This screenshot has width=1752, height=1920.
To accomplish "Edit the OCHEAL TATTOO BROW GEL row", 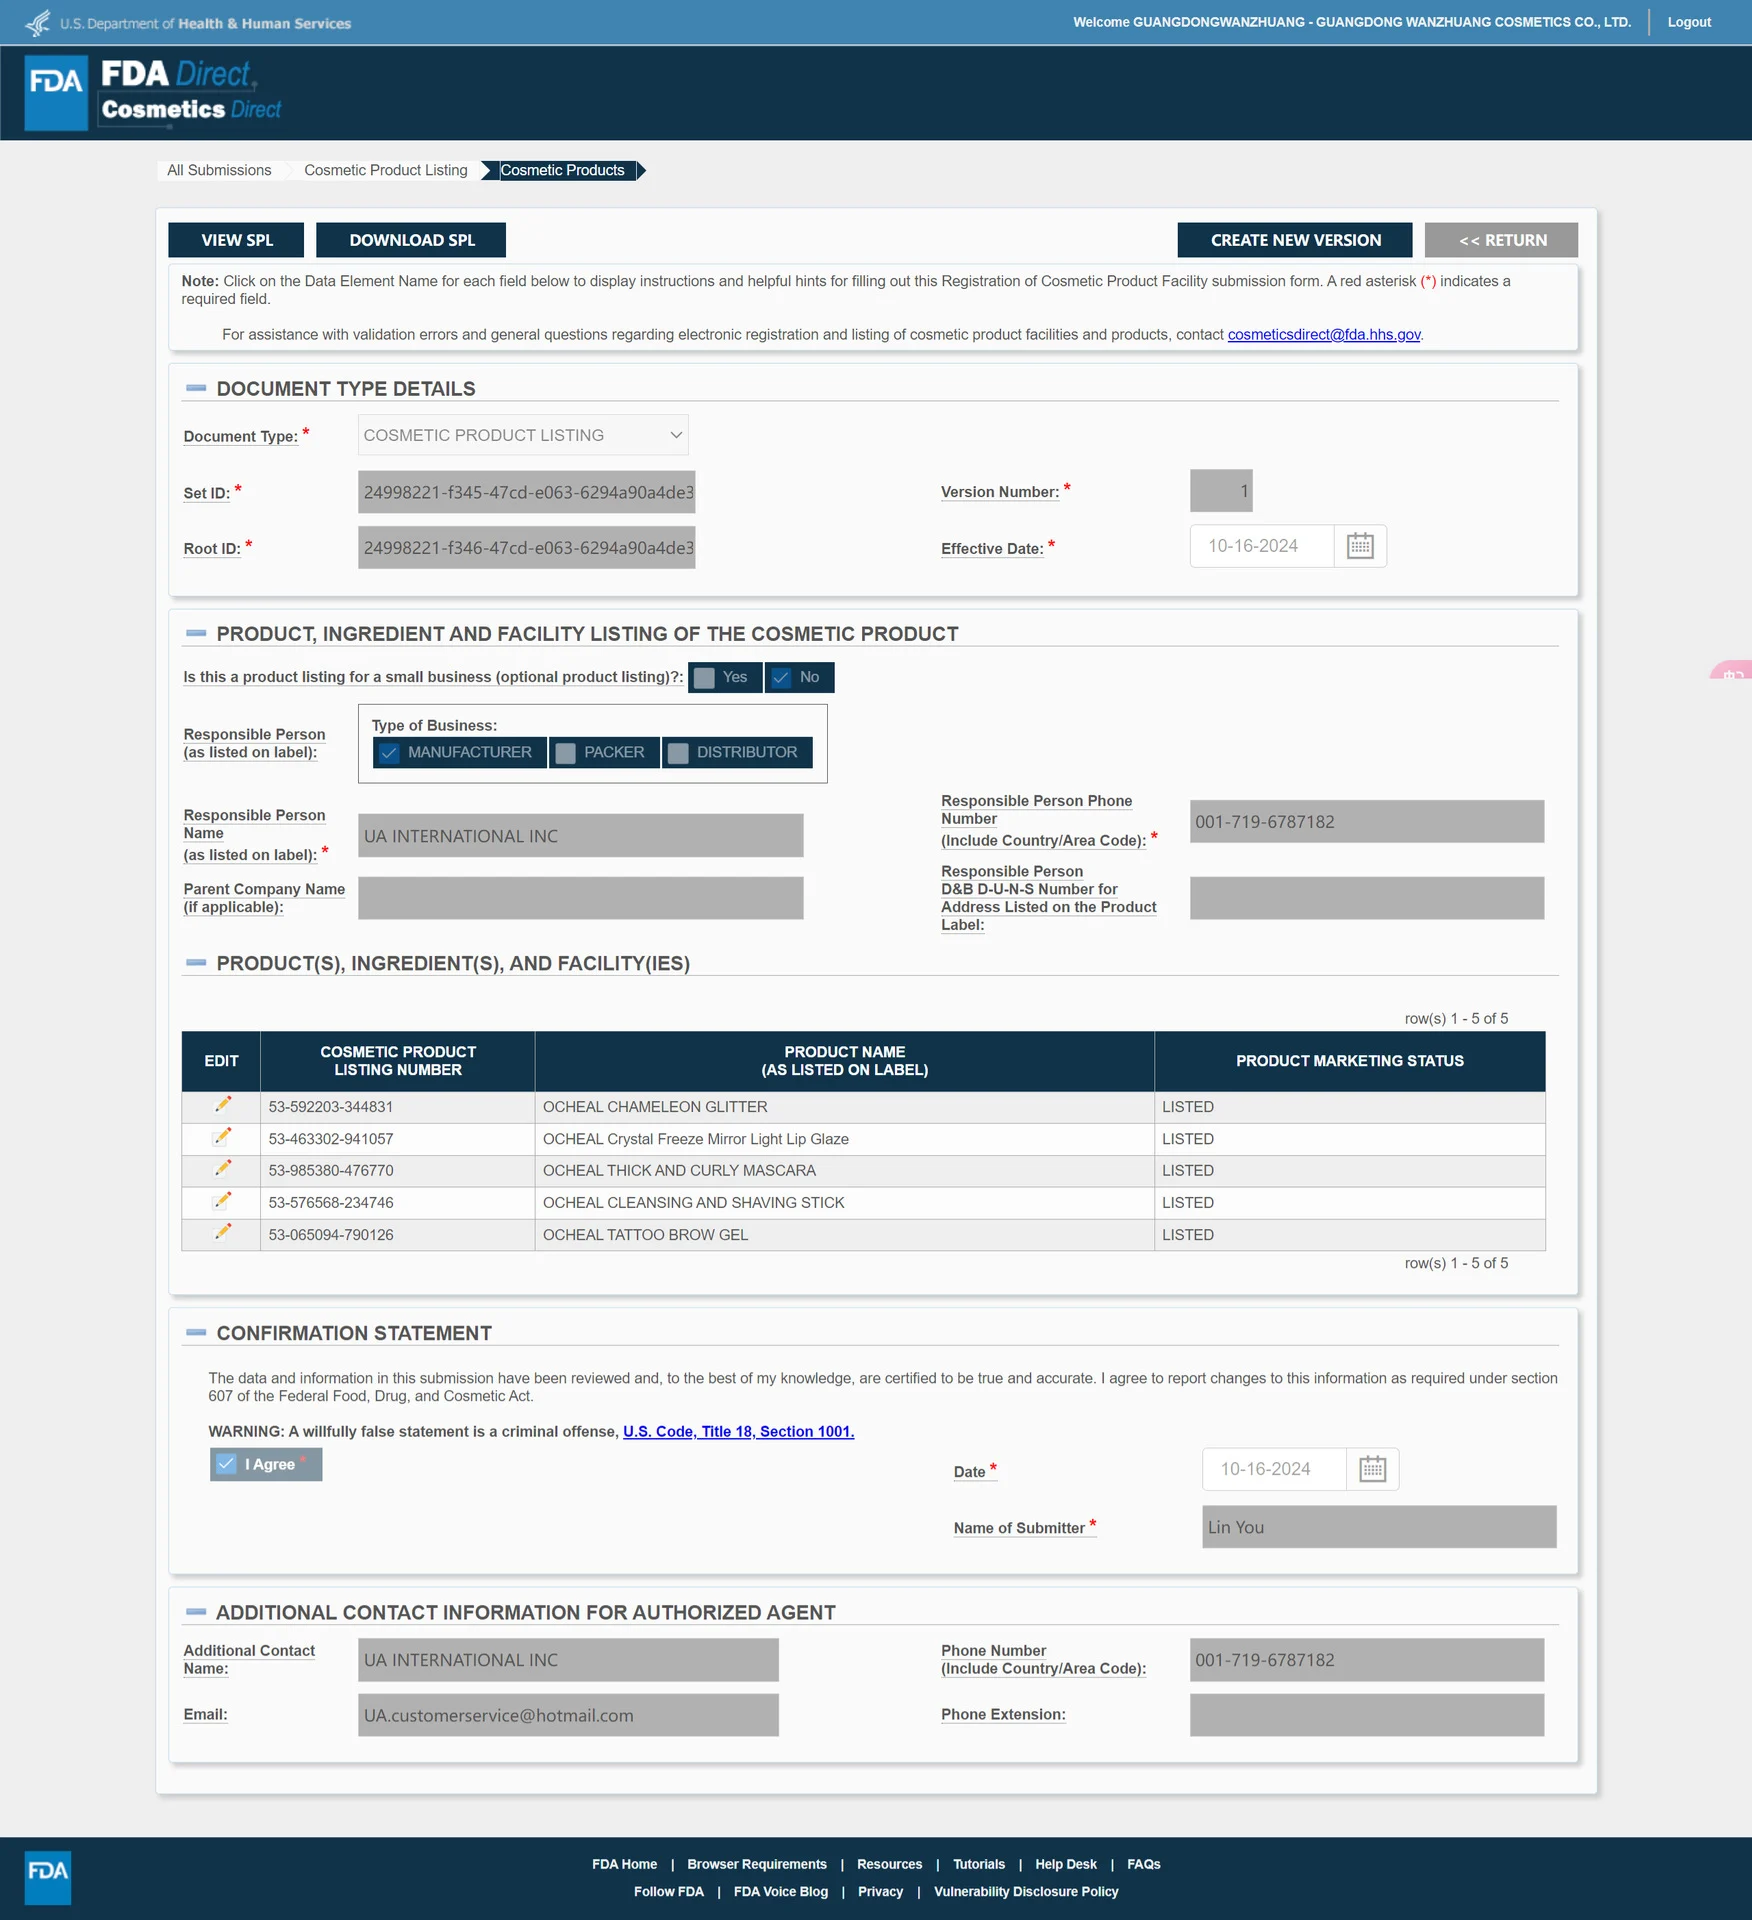I will (222, 1232).
